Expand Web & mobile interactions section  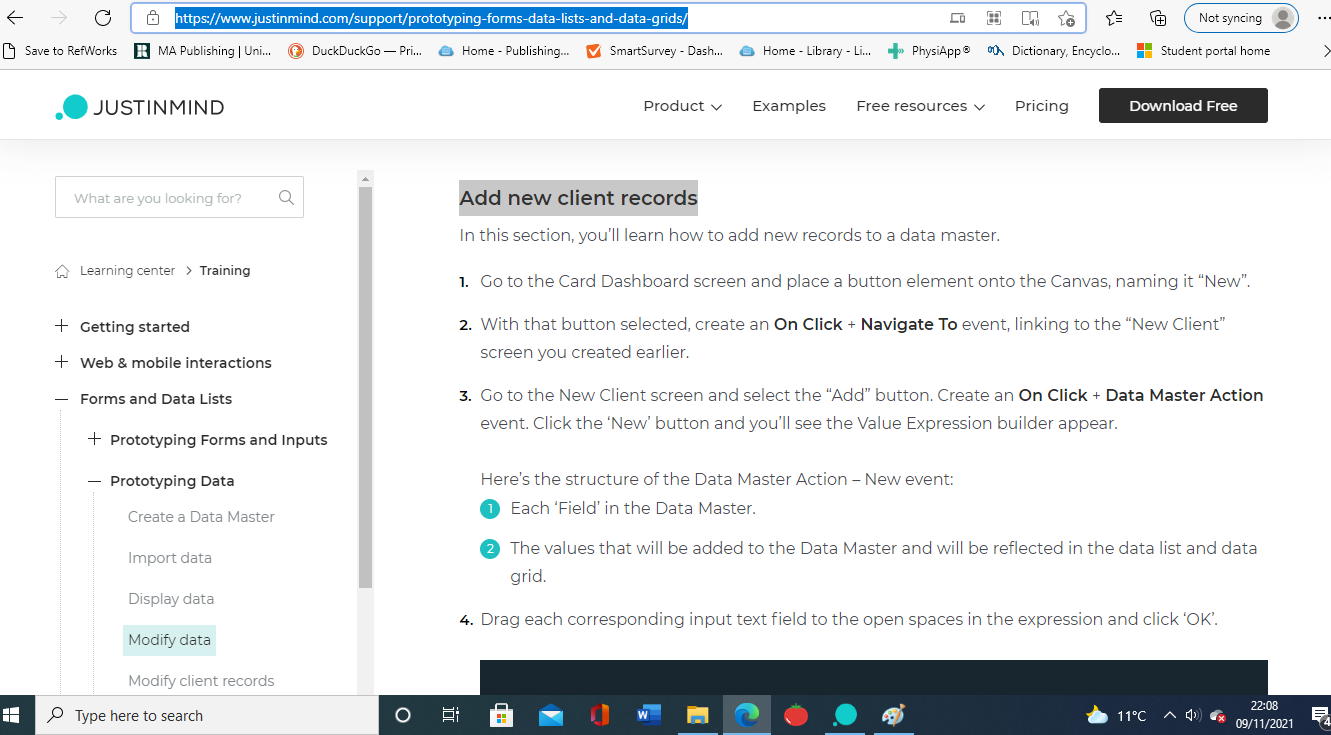click(x=61, y=363)
